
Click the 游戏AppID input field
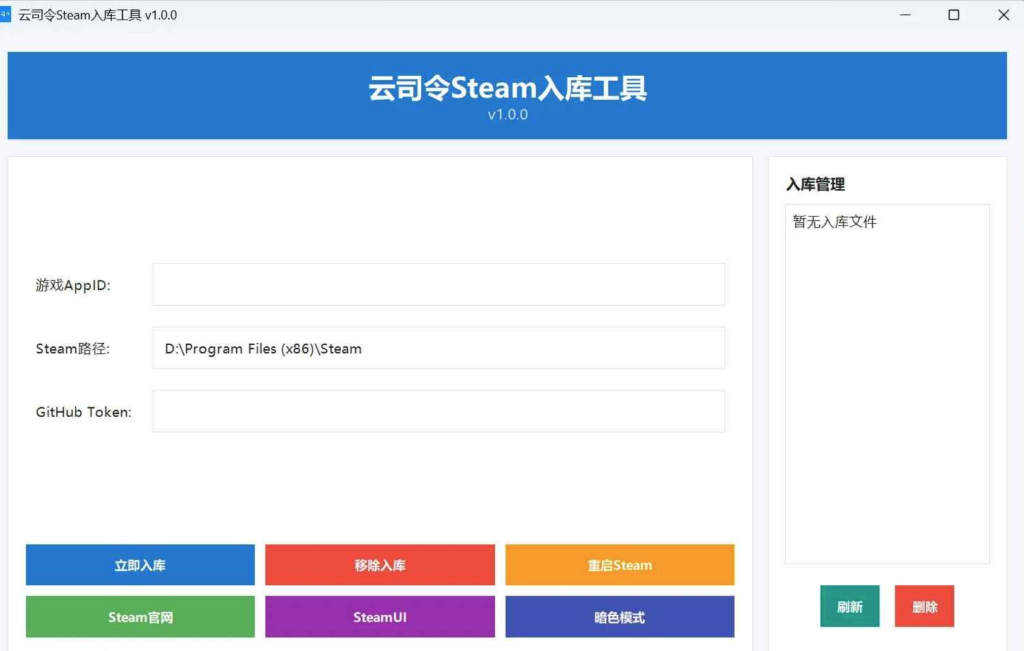click(x=438, y=284)
